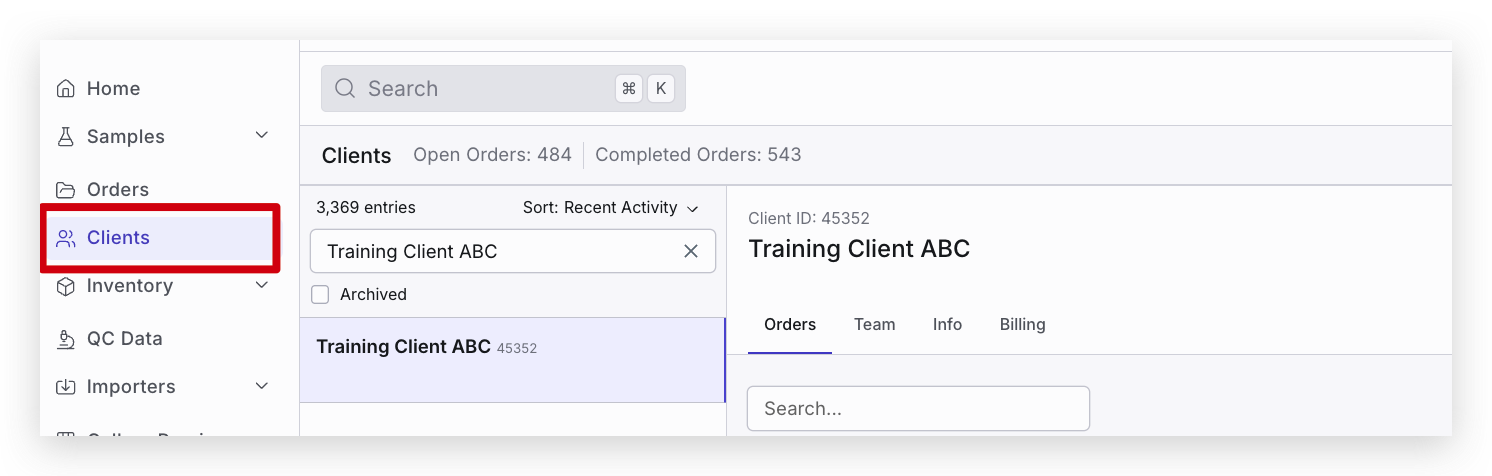Click the 3,369 entries count
Viewport: 1492px width, 476px height.
point(366,208)
